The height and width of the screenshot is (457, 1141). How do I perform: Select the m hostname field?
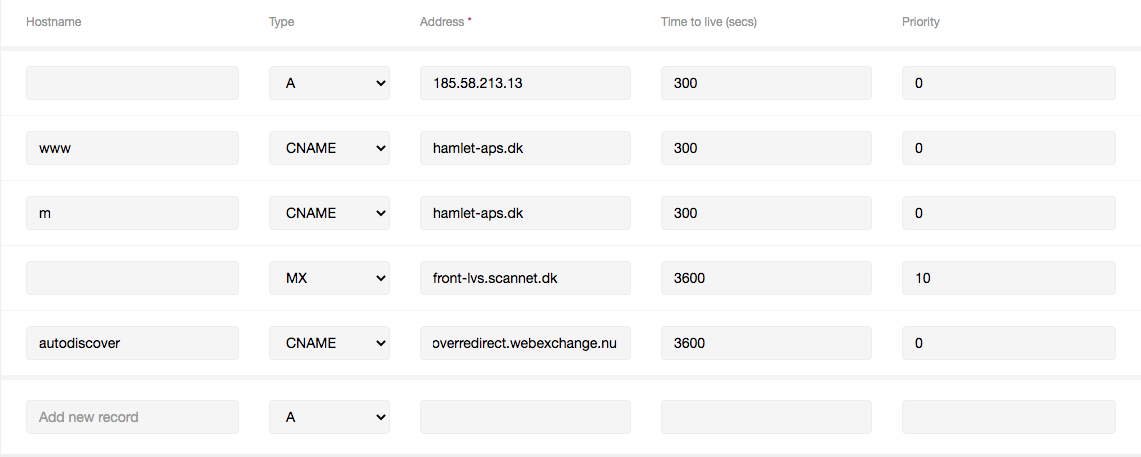[132, 213]
